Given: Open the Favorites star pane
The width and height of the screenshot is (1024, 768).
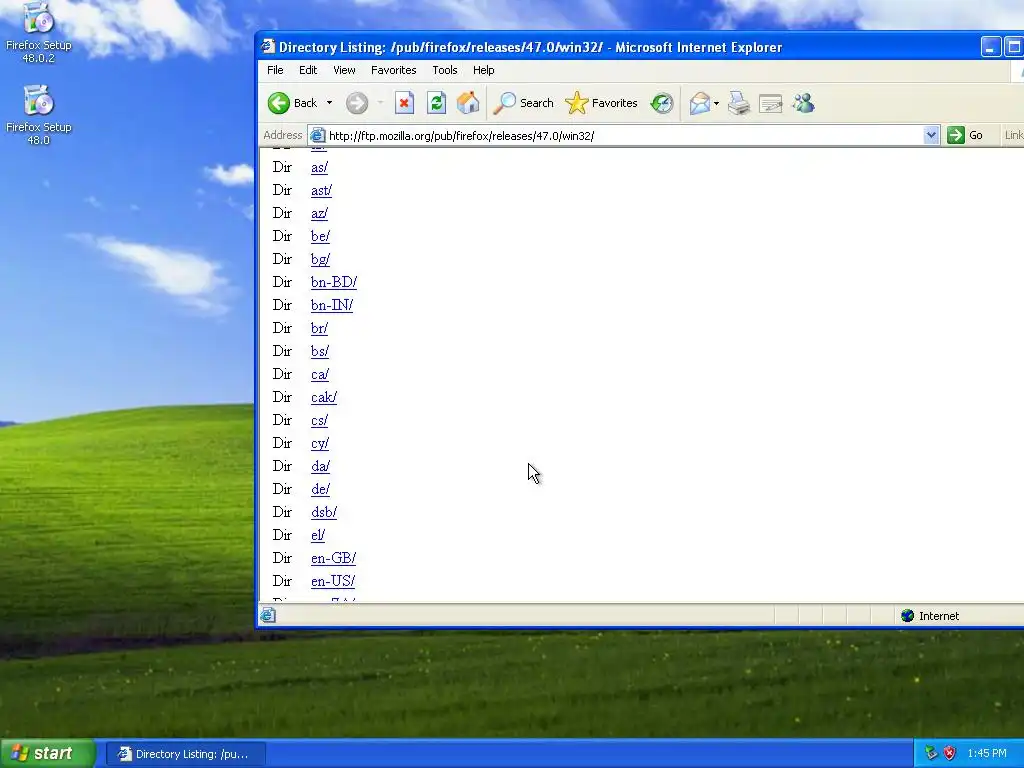Looking at the screenshot, I should pos(601,103).
